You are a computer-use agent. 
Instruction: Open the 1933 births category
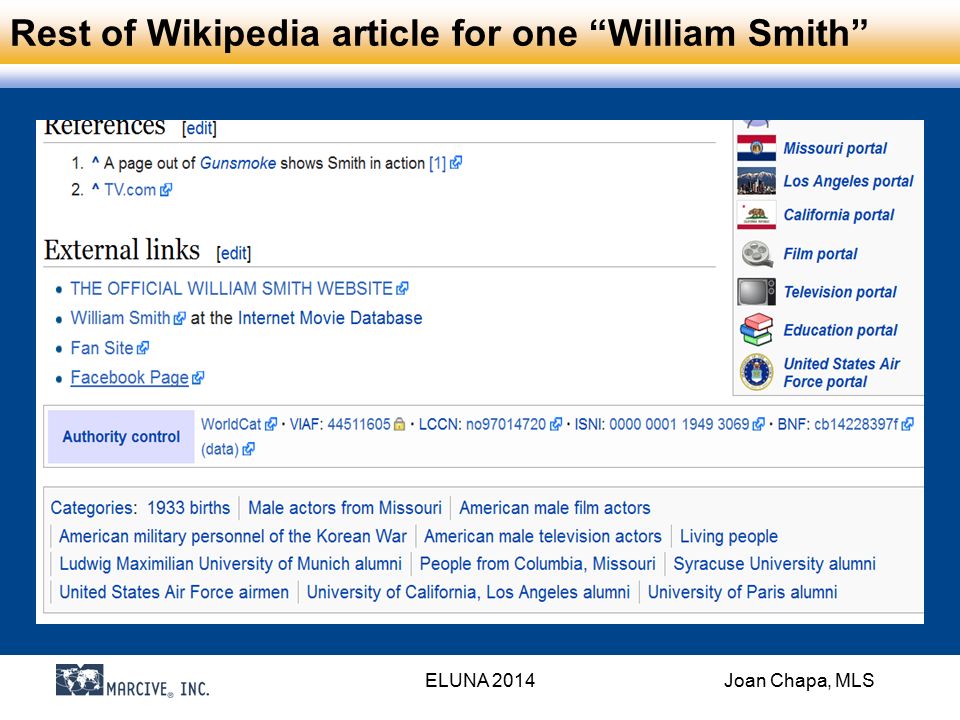[189, 508]
